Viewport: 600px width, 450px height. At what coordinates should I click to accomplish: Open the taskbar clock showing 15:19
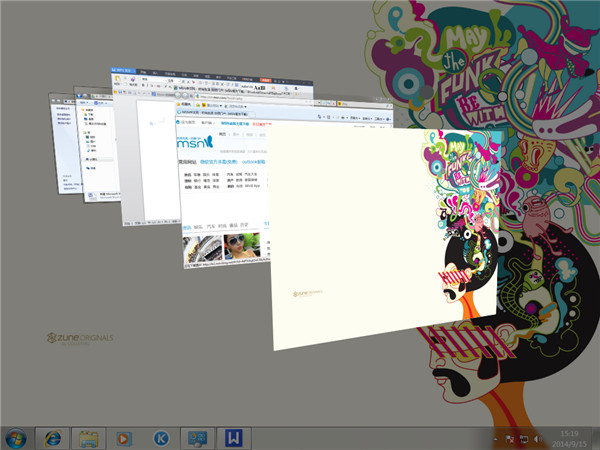pos(567,438)
